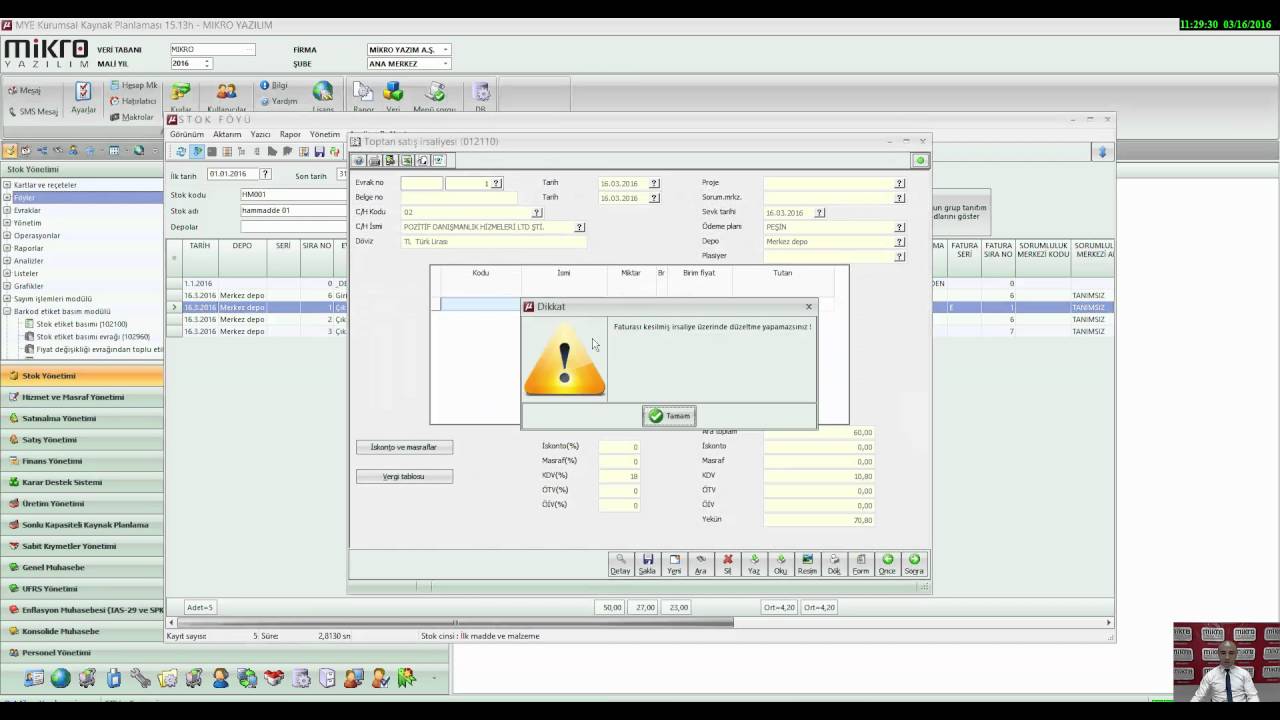The height and width of the screenshot is (720, 1280).
Task: Open Vergi tablosu
Action: pyautogui.click(x=404, y=477)
